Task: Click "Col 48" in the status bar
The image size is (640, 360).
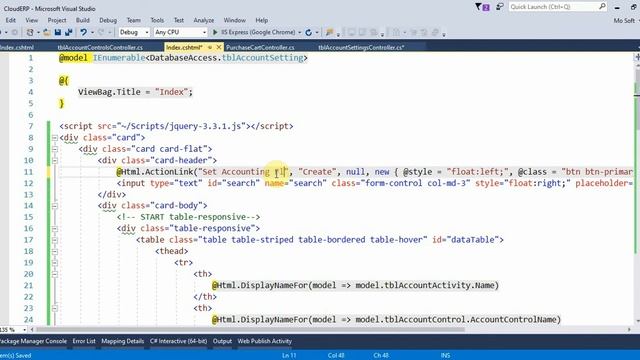Action: [x=336, y=356]
